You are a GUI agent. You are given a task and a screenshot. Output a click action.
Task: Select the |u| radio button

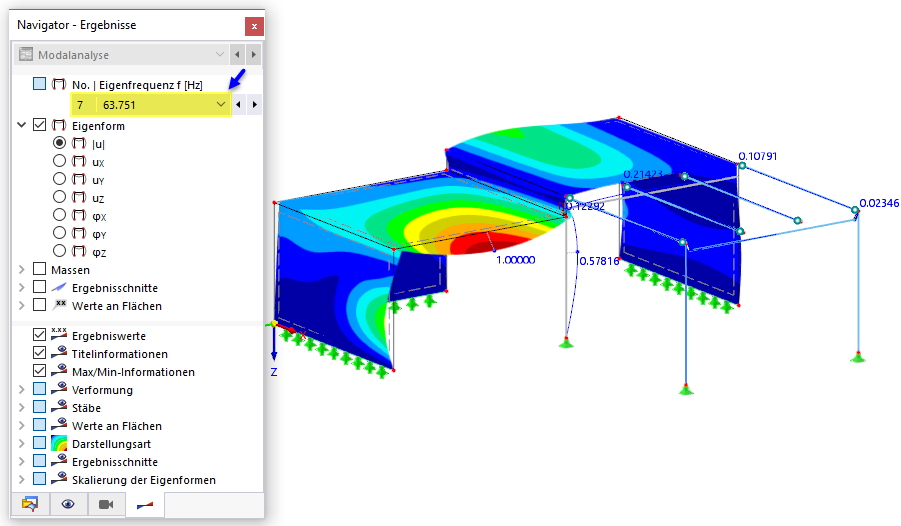tap(59, 142)
